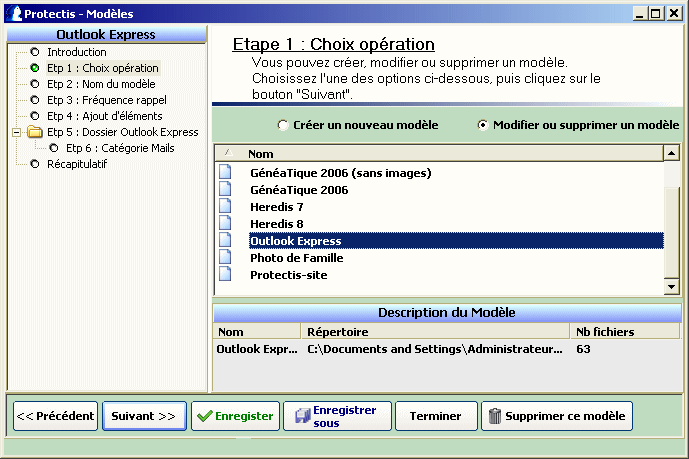Click model list scrollbar down arrow

(671, 287)
